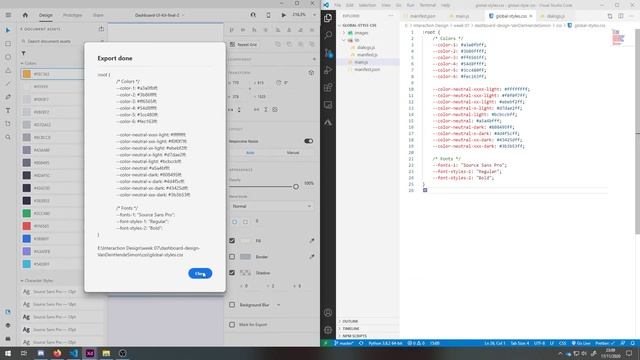Click VS Code Split Editor icon
The image size is (640, 360).
tap(621, 16)
